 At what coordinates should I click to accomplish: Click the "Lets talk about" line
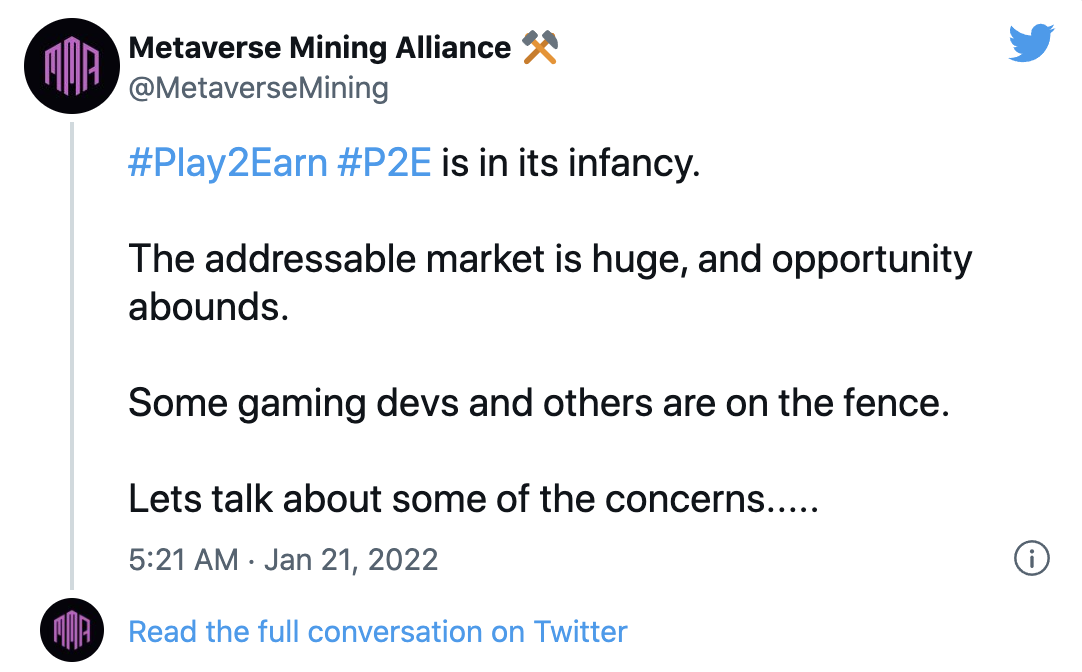coord(473,499)
